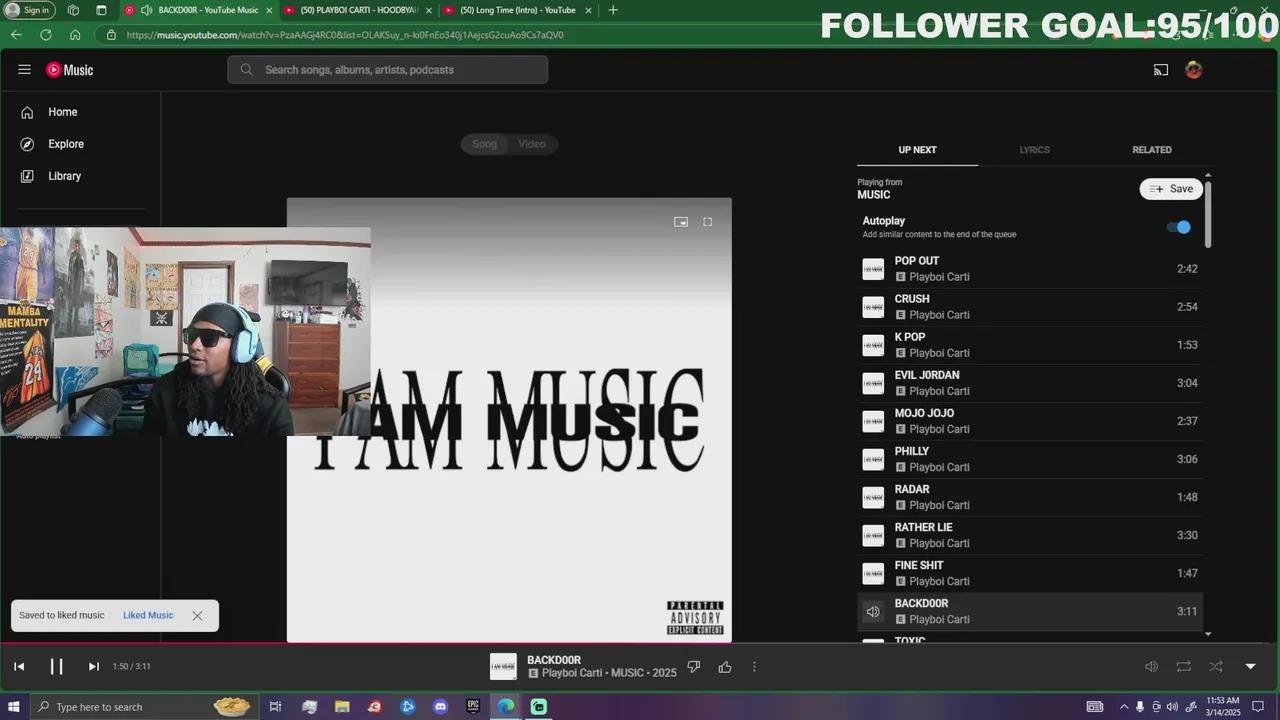Open the Windows Start menu
Viewport: 1280px width, 720px height.
14,707
